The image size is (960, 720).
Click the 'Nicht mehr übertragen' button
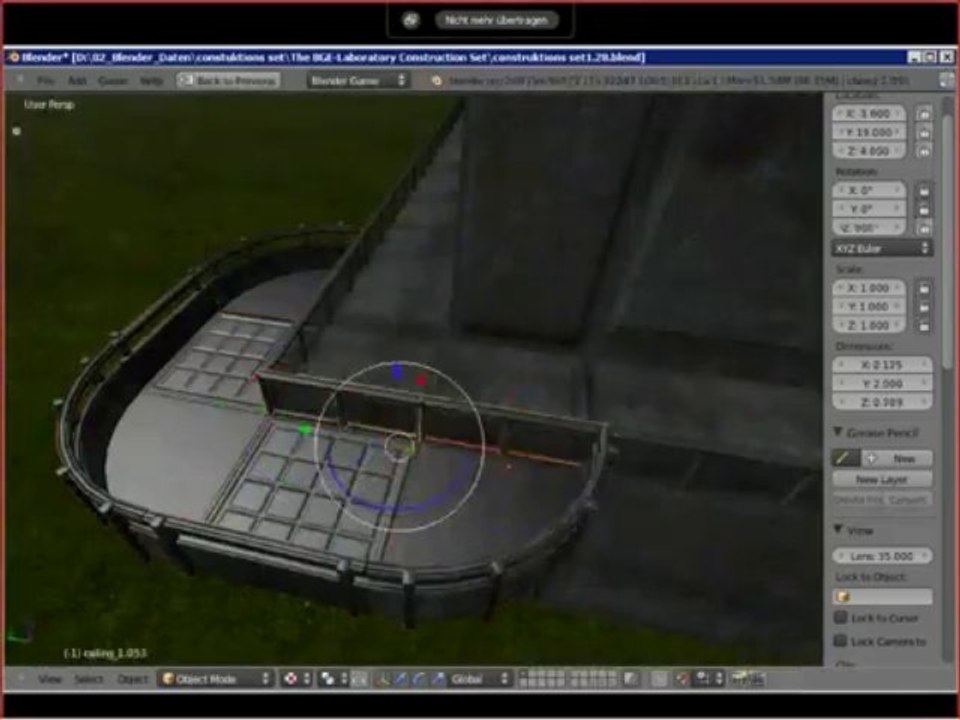(497, 20)
